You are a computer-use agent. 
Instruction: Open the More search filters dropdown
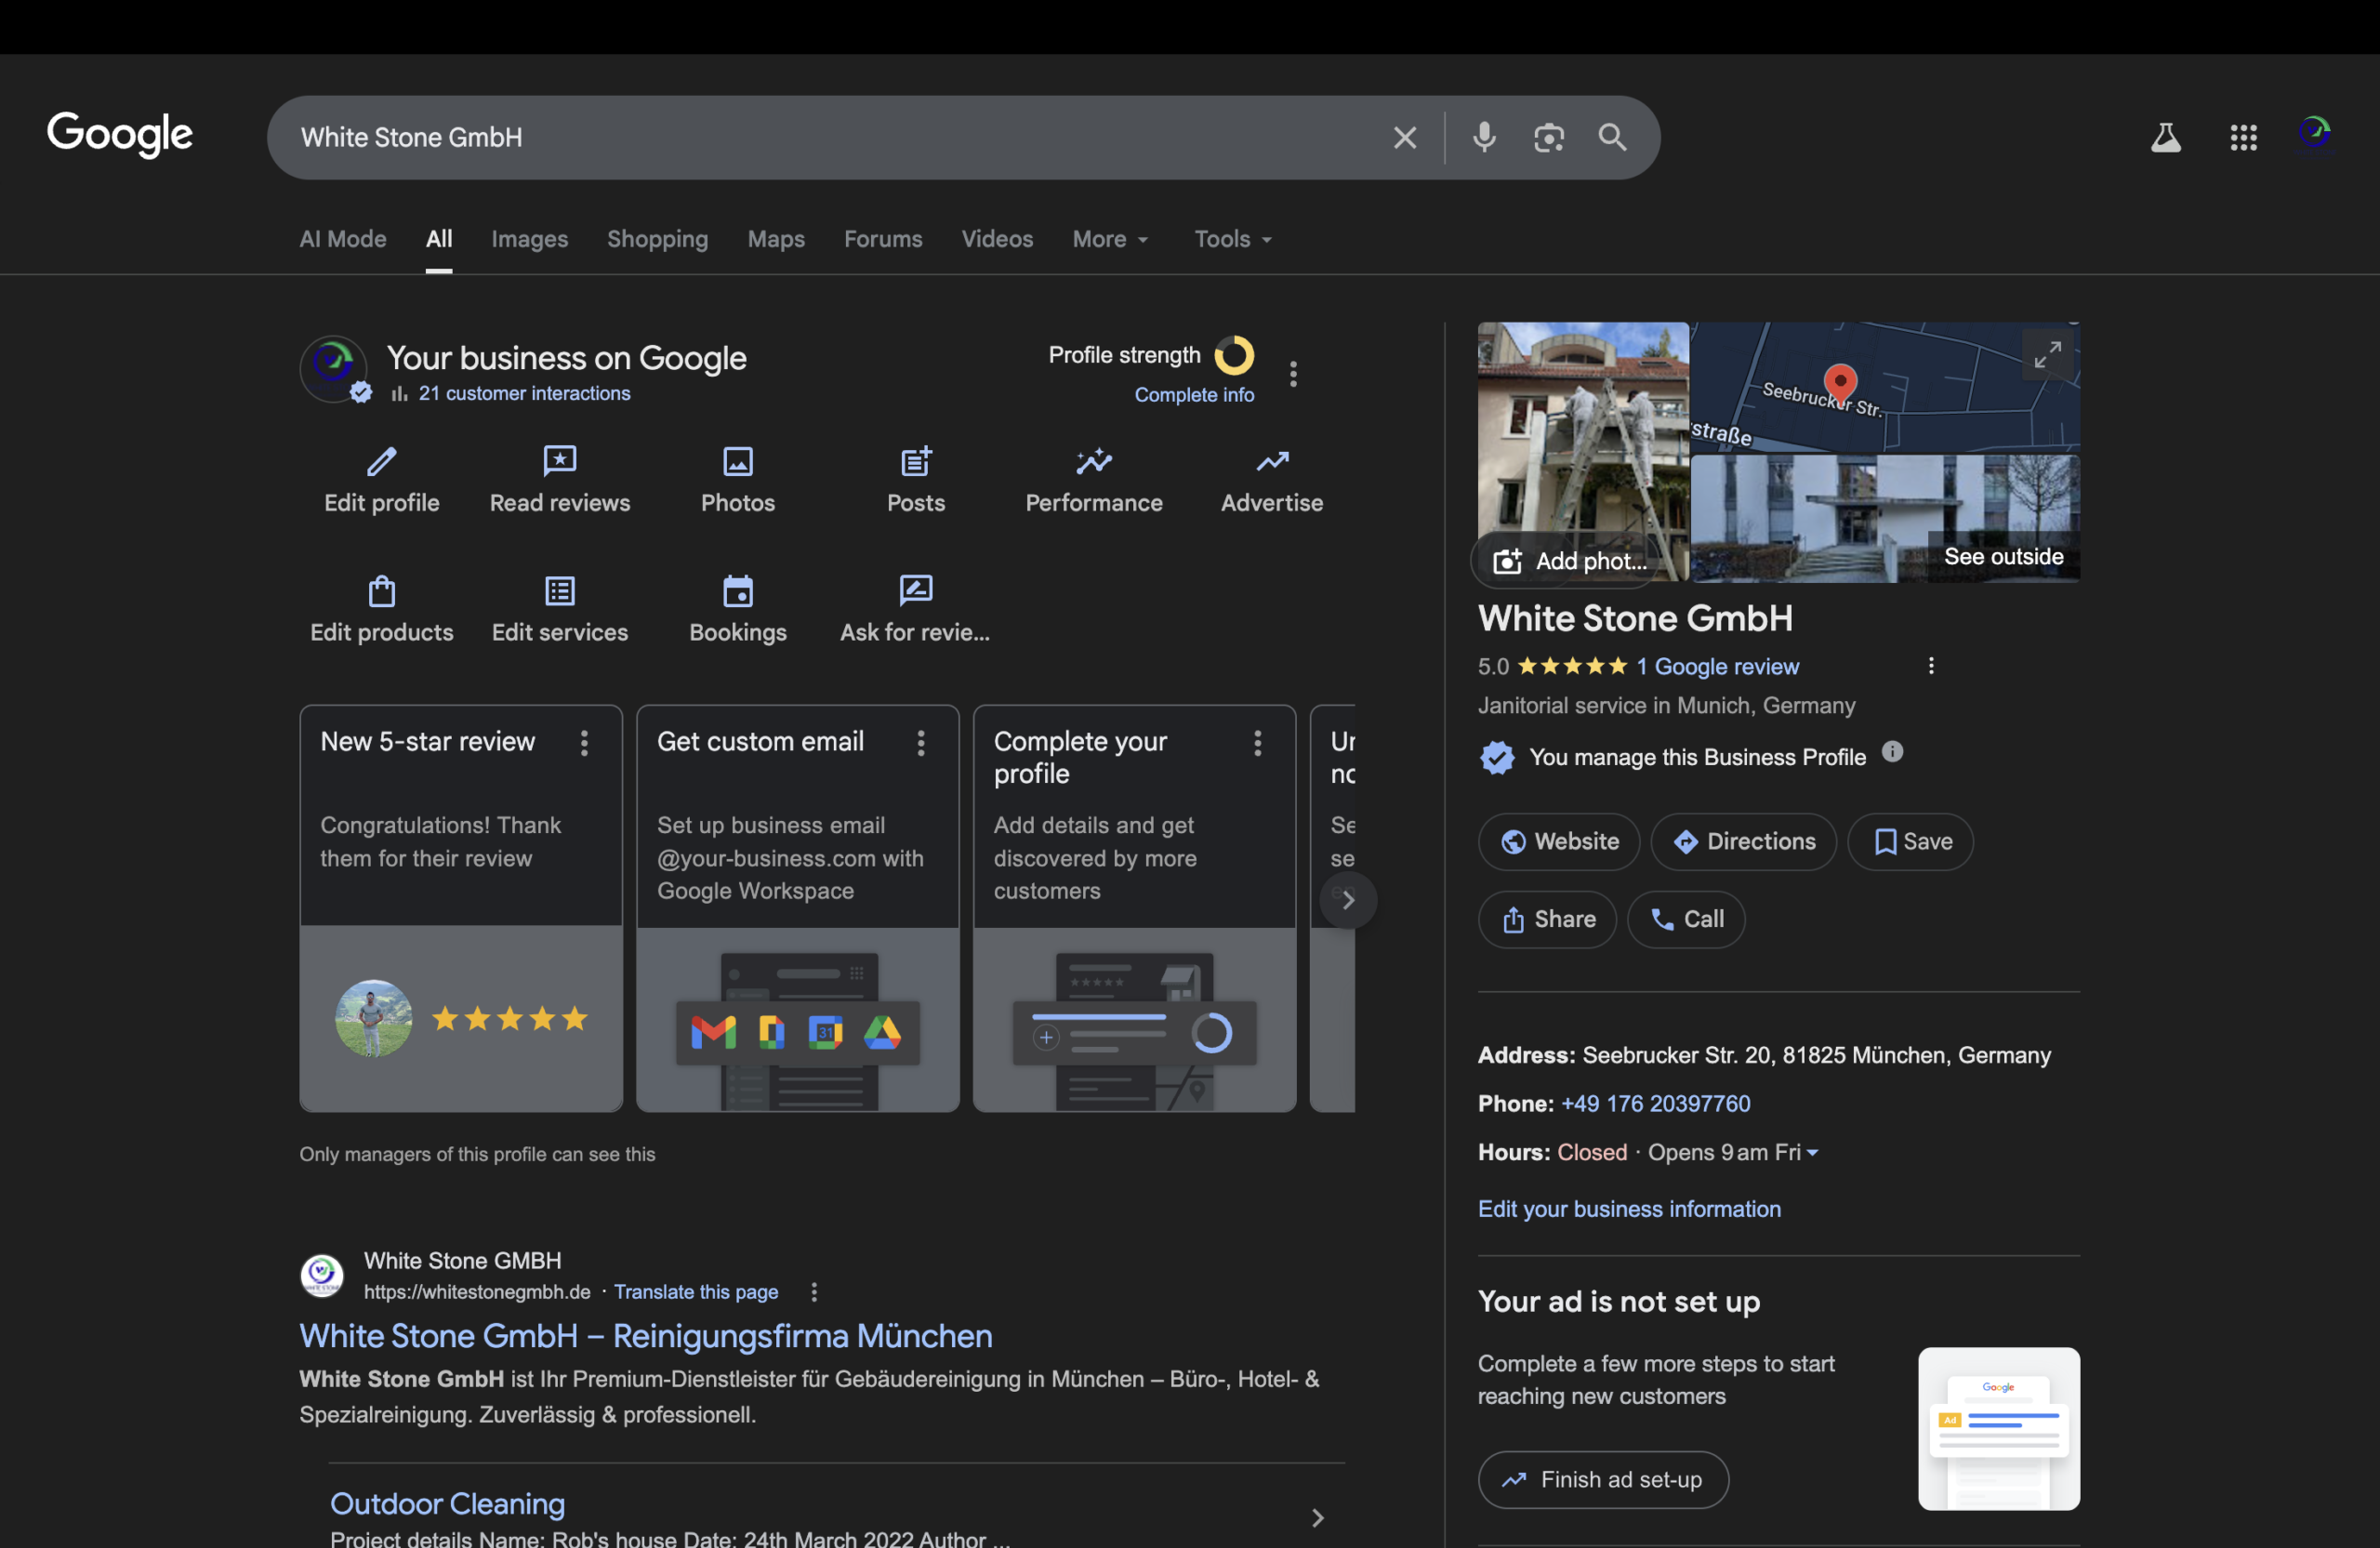(1110, 239)
